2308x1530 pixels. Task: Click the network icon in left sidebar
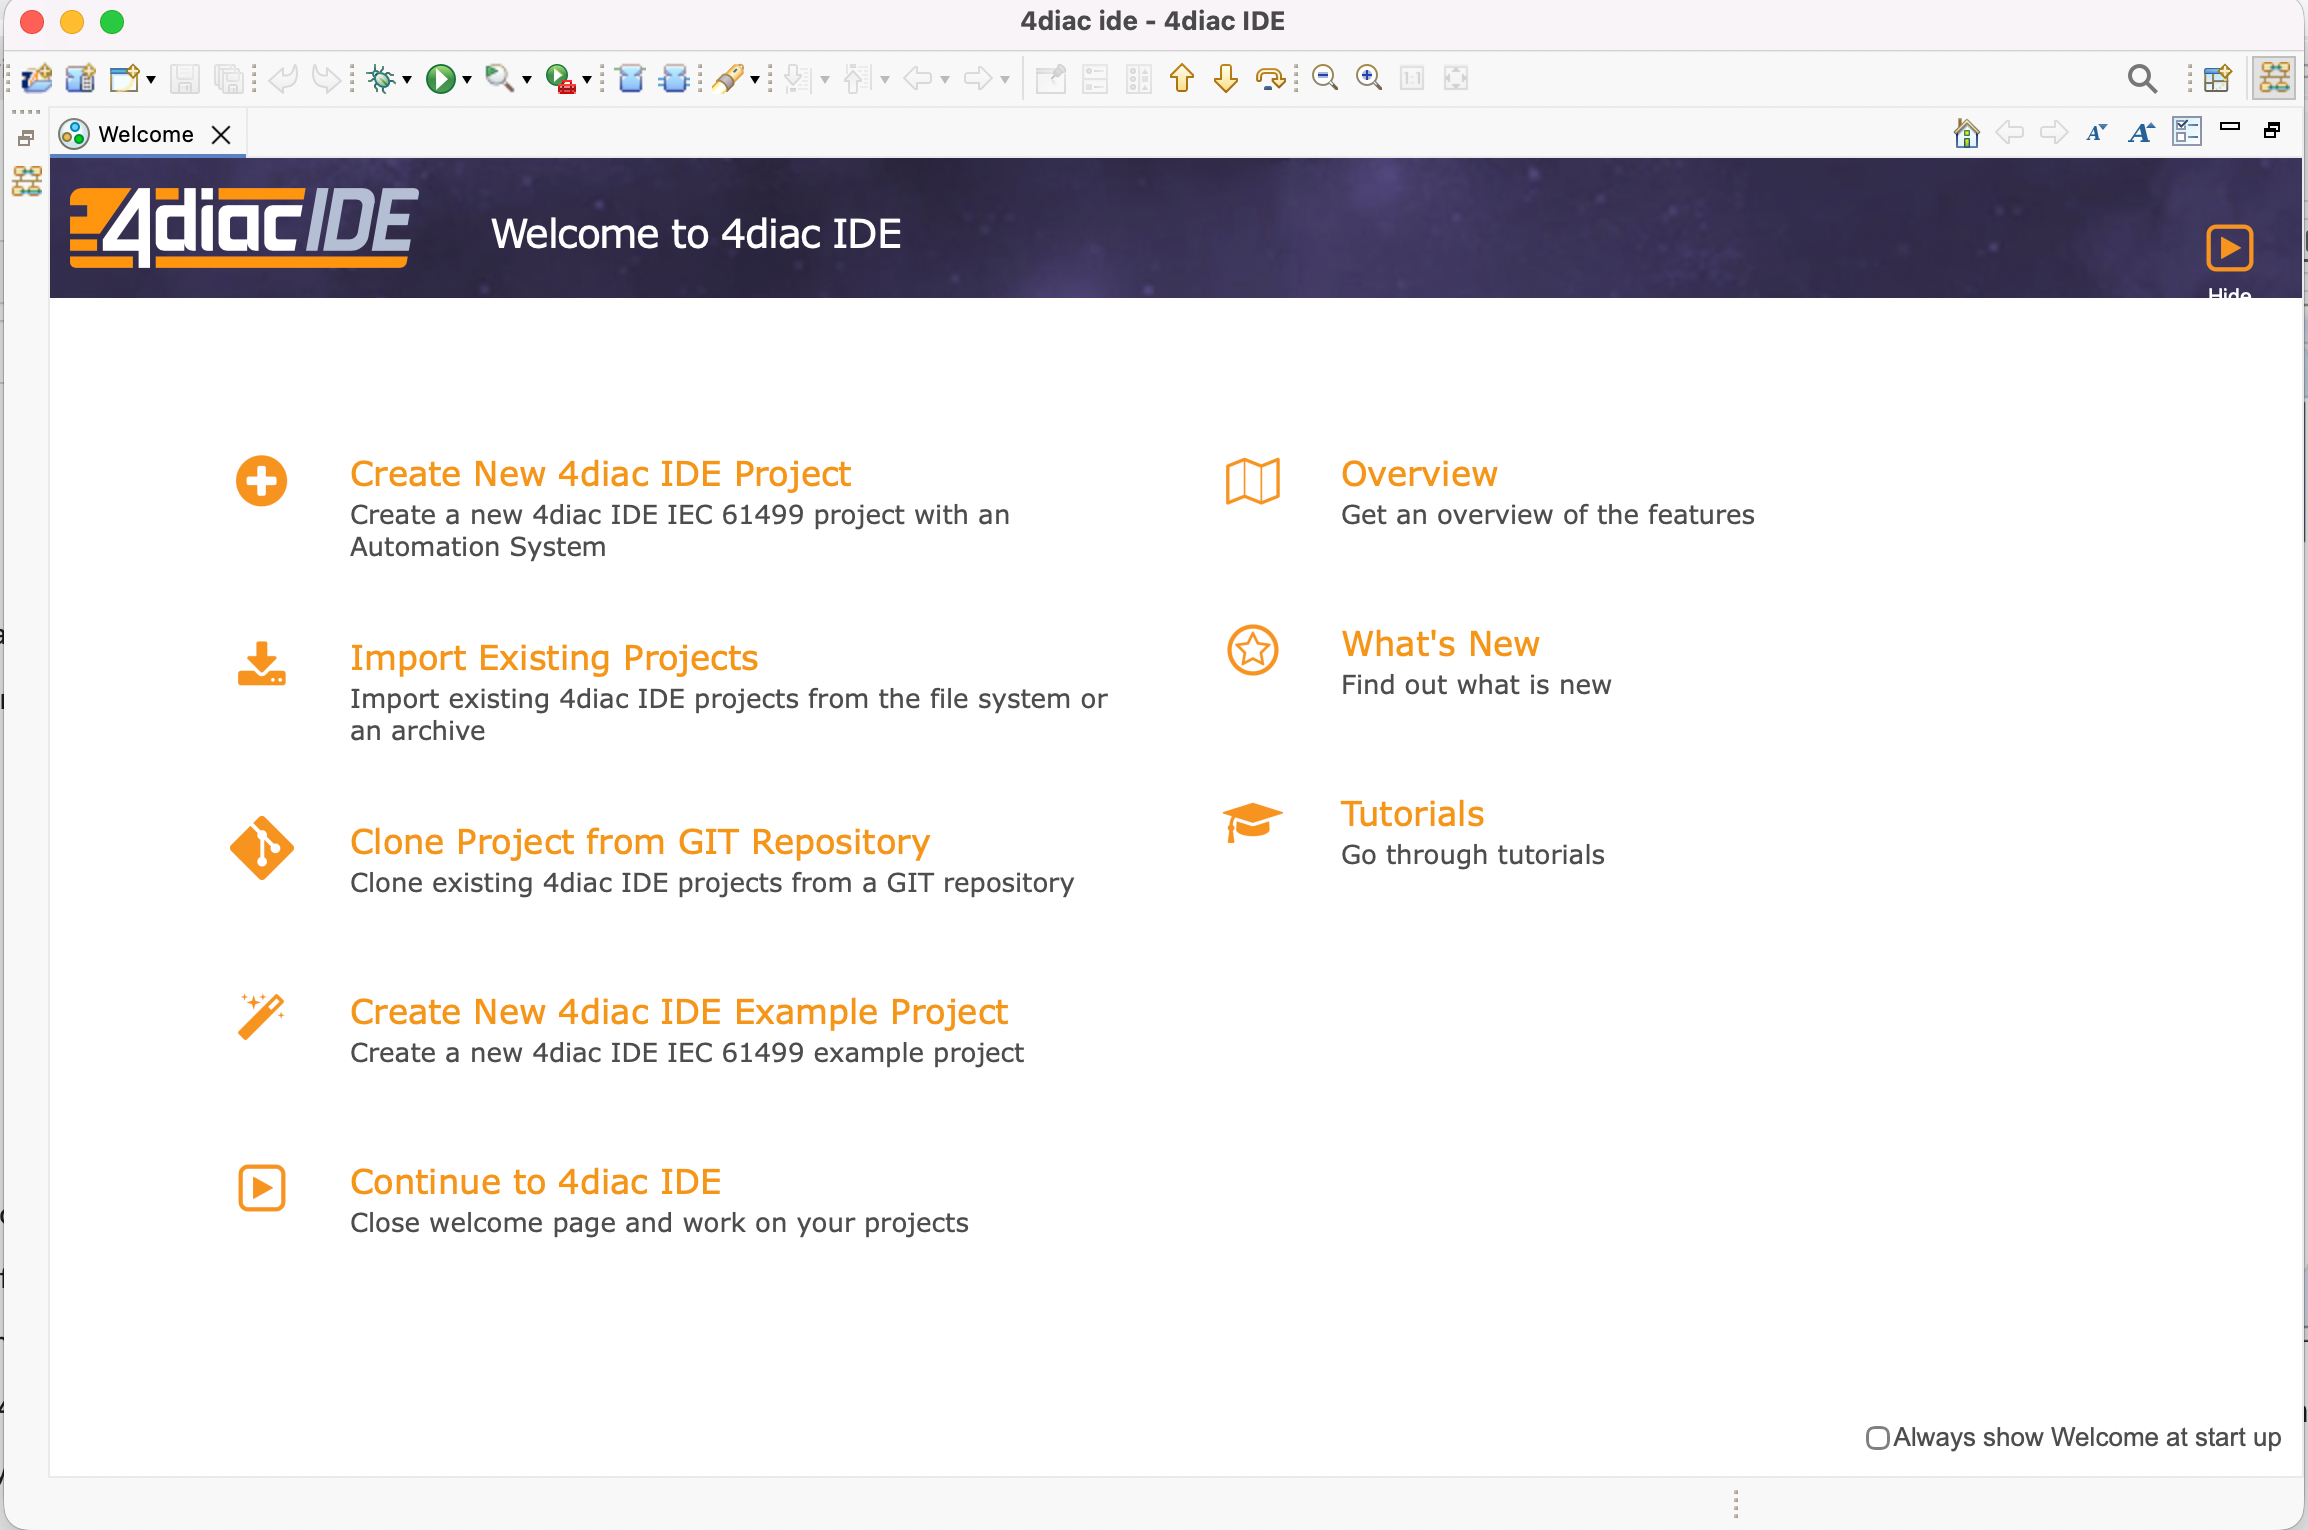pos(27,181)
